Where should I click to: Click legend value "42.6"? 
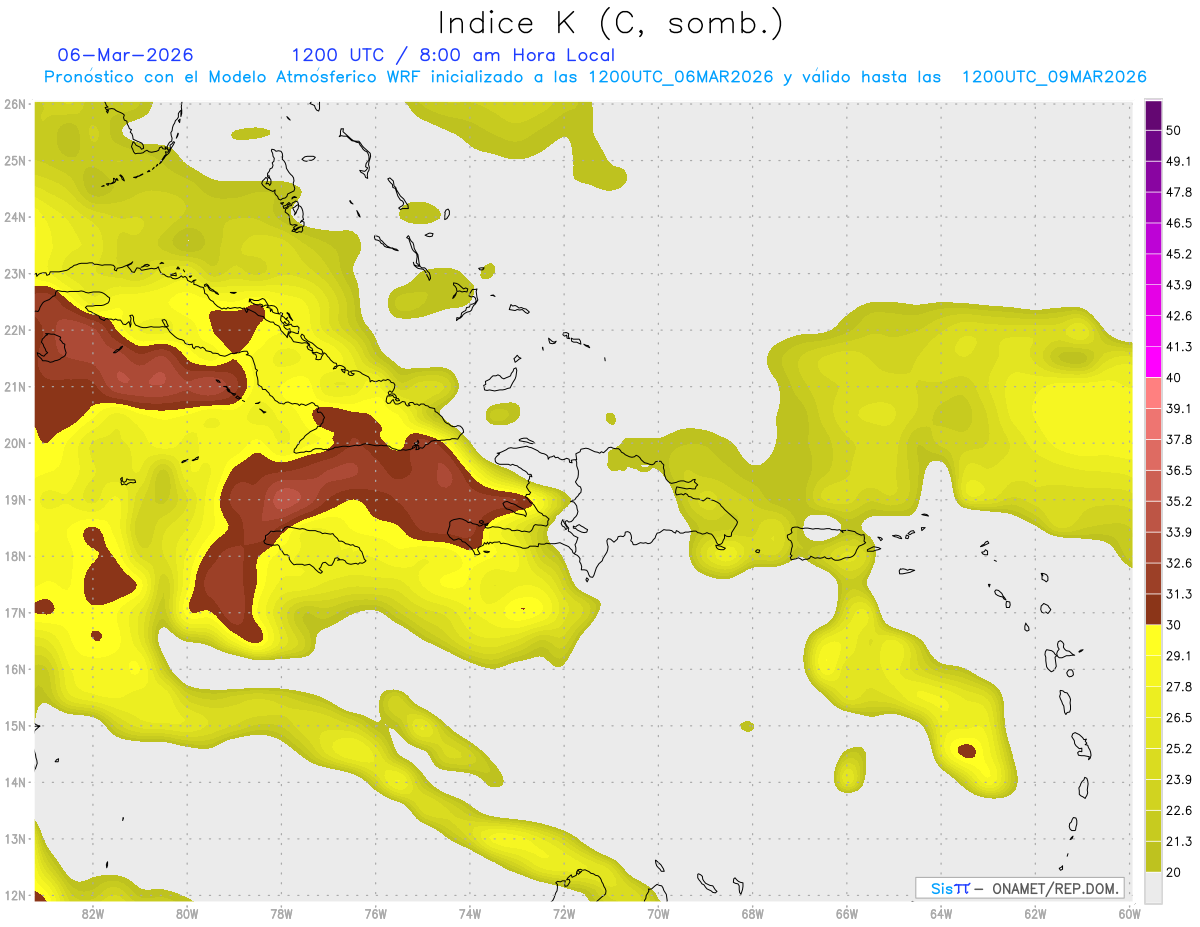point(1178,316)
